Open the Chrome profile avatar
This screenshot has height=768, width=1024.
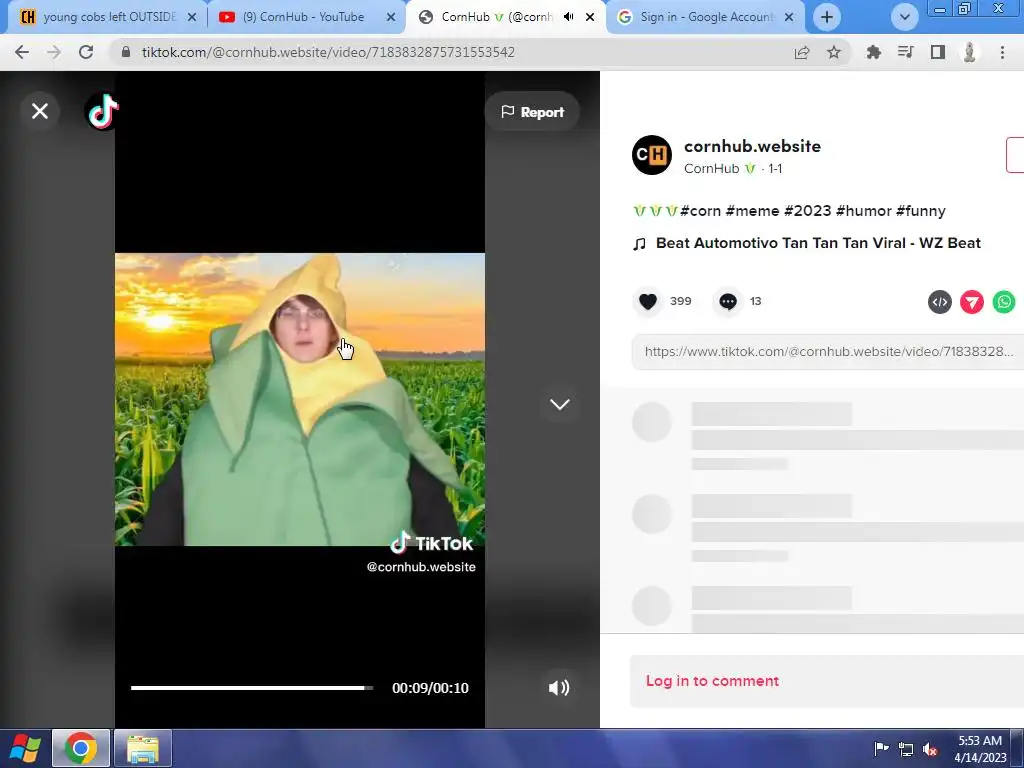click(x=970, y=52)
